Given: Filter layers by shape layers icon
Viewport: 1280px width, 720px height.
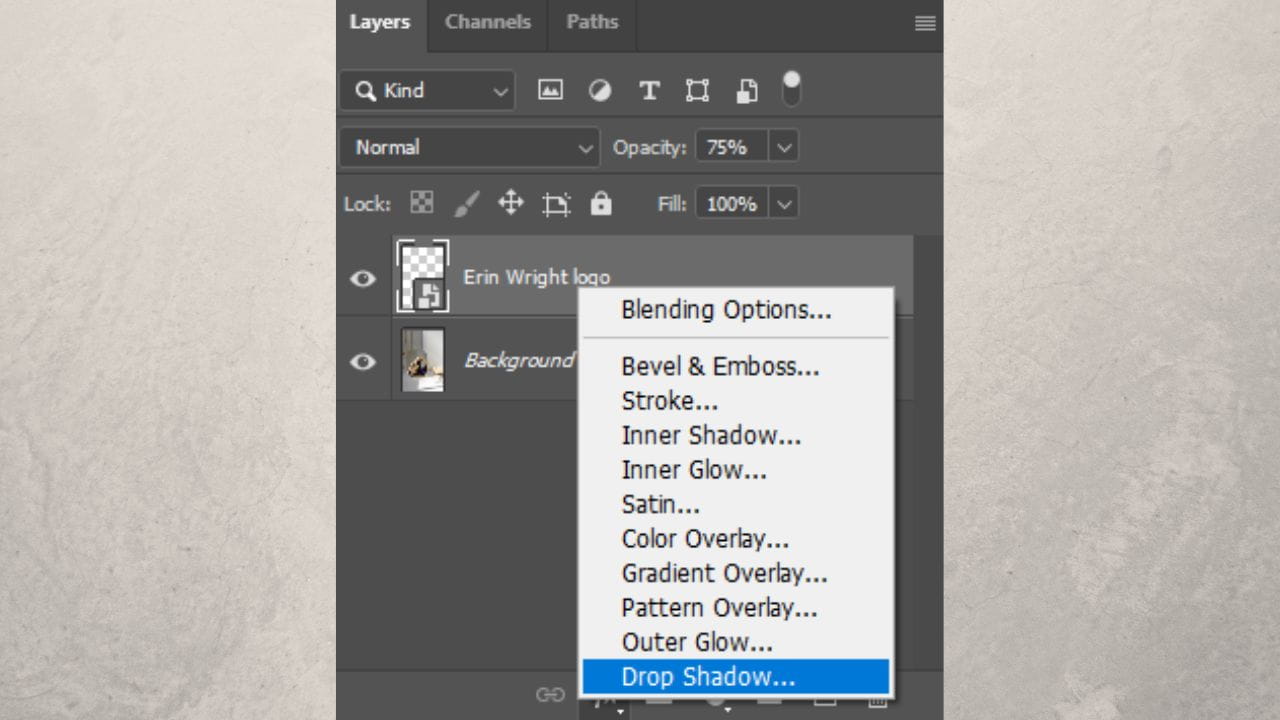Looking at the screenshot, I should click(x=697, y=90).
